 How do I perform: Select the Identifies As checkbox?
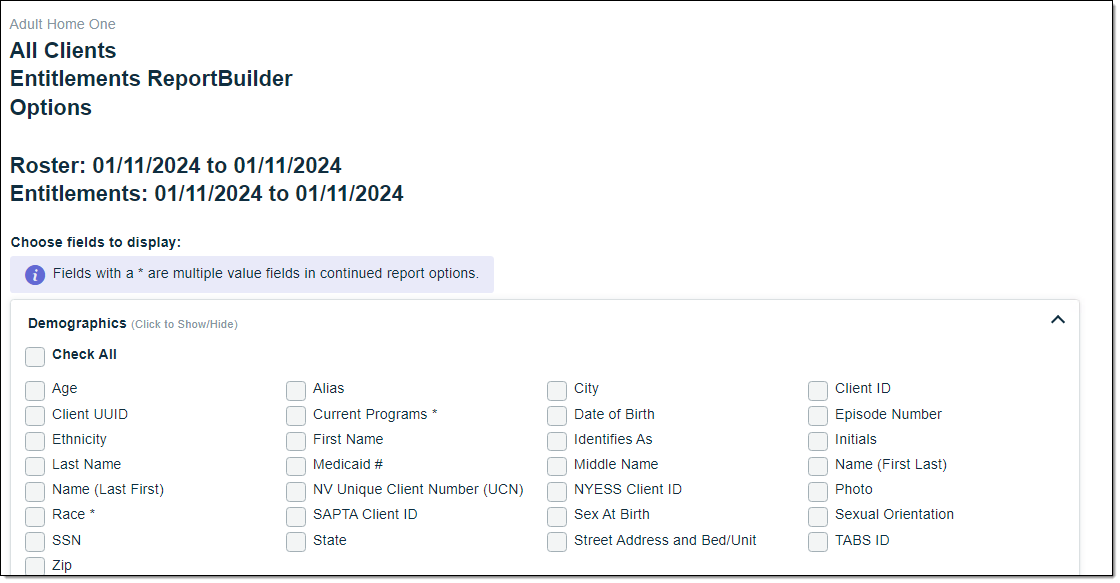coord(557,441)
